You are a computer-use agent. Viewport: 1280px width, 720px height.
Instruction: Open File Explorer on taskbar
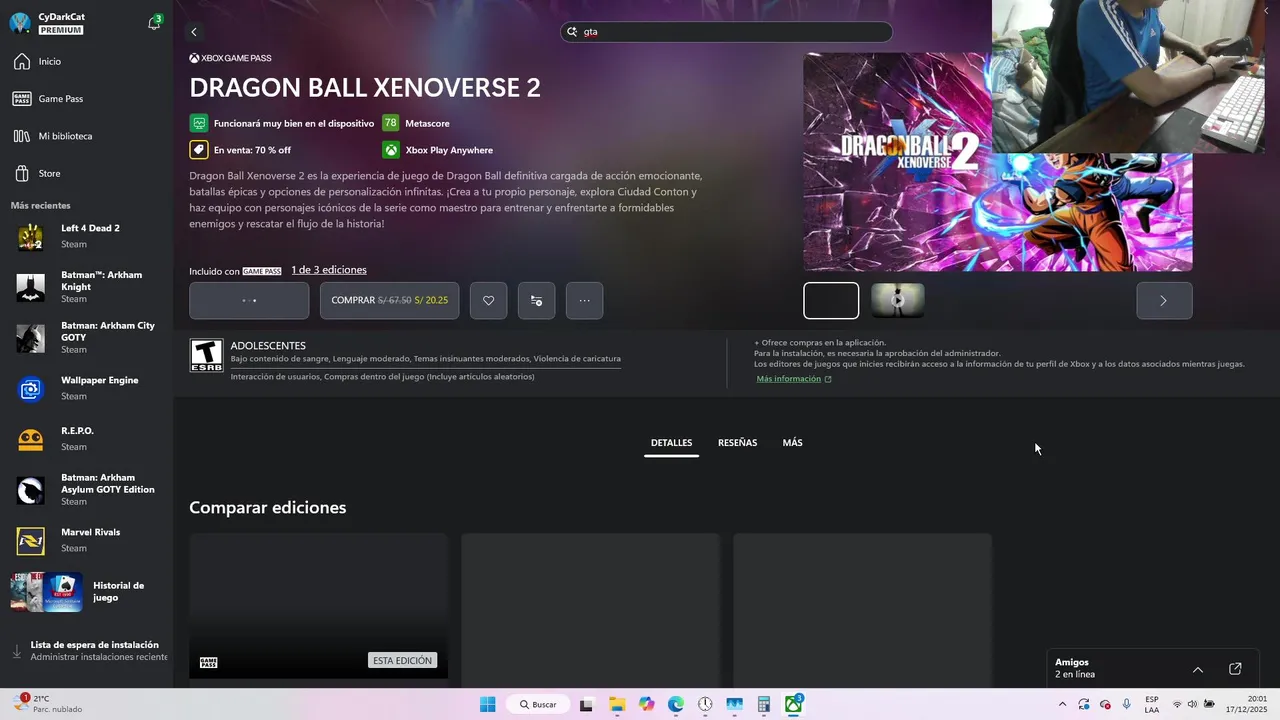coord(616,704)
